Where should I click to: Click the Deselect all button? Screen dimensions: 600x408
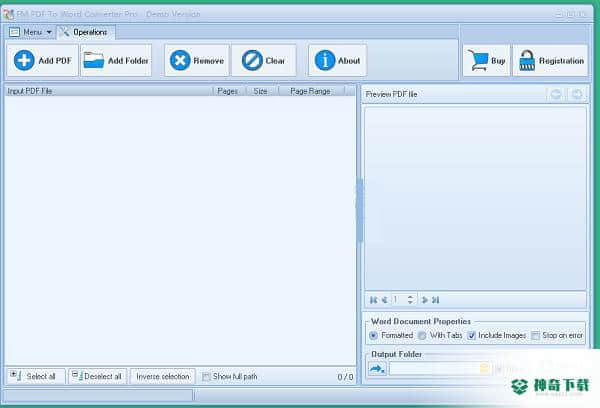98,376
